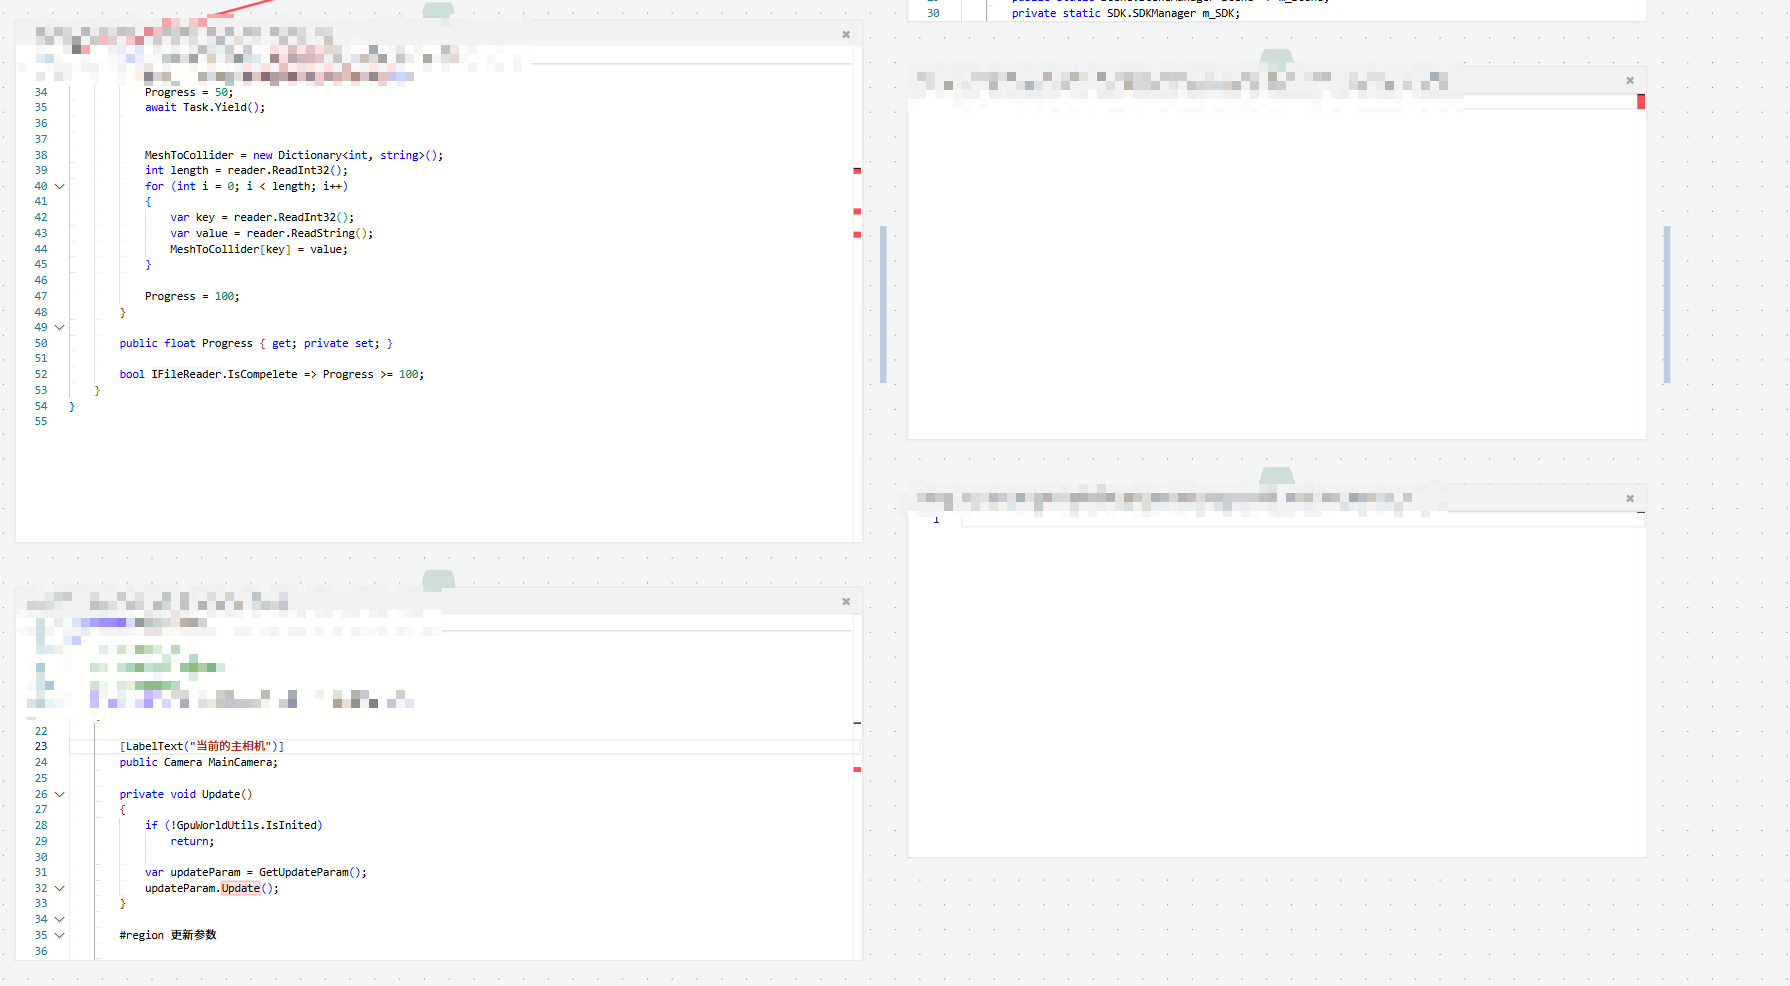Close the empty upper-right code panel

[x=1630, y=80]
